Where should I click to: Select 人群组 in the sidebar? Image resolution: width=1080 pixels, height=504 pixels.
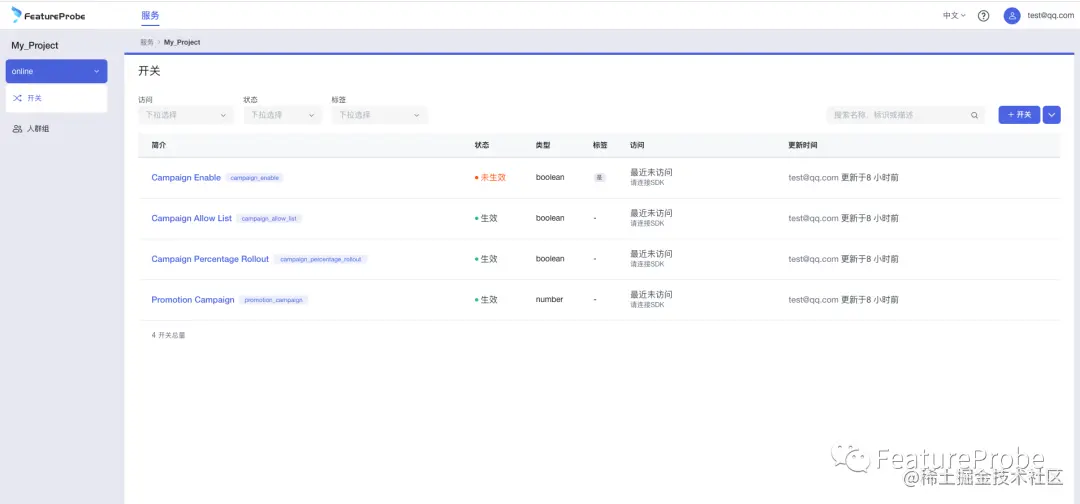[x=38, y=129]
